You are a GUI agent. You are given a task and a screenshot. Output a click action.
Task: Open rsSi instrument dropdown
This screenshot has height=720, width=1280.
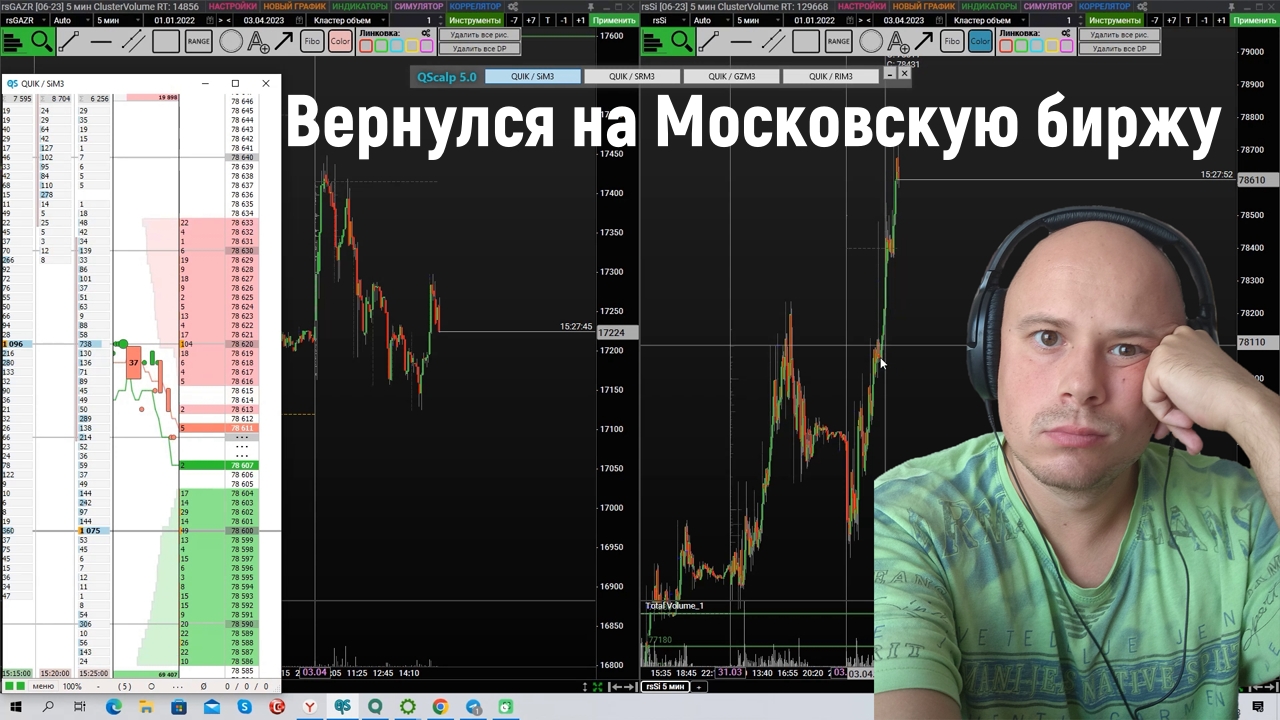[664, 20]
